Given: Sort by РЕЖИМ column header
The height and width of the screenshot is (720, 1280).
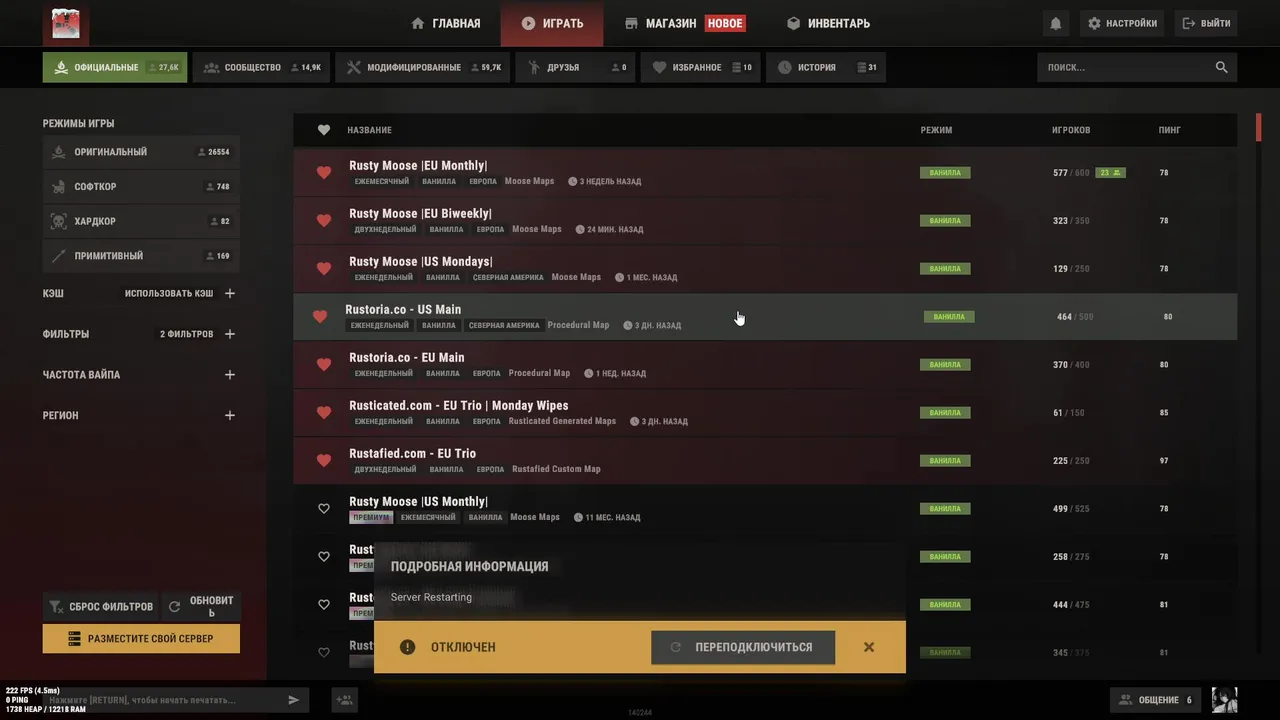Looking at the screenshot, I should (x=936, y=130).
